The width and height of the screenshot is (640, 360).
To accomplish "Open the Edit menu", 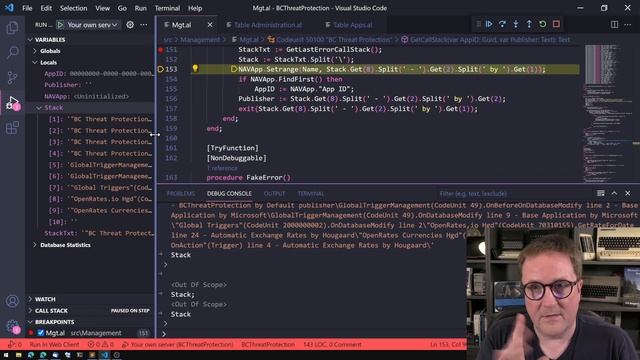I will tap(46, 8).
